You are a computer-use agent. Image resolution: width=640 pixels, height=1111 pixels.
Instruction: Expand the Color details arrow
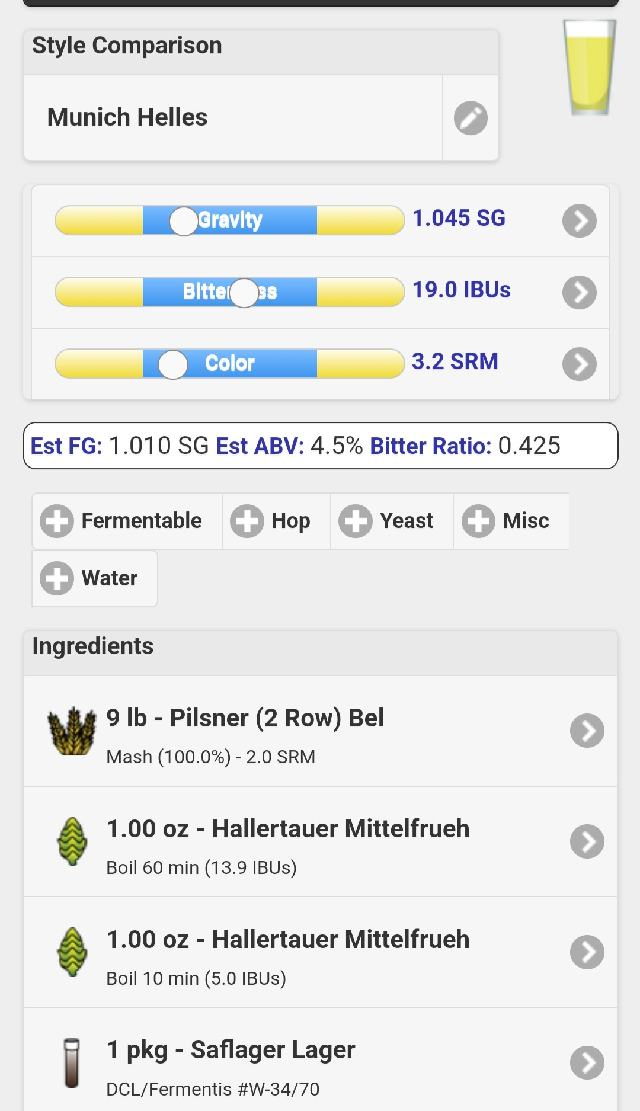pyautogui.click(x=579, y=364)
